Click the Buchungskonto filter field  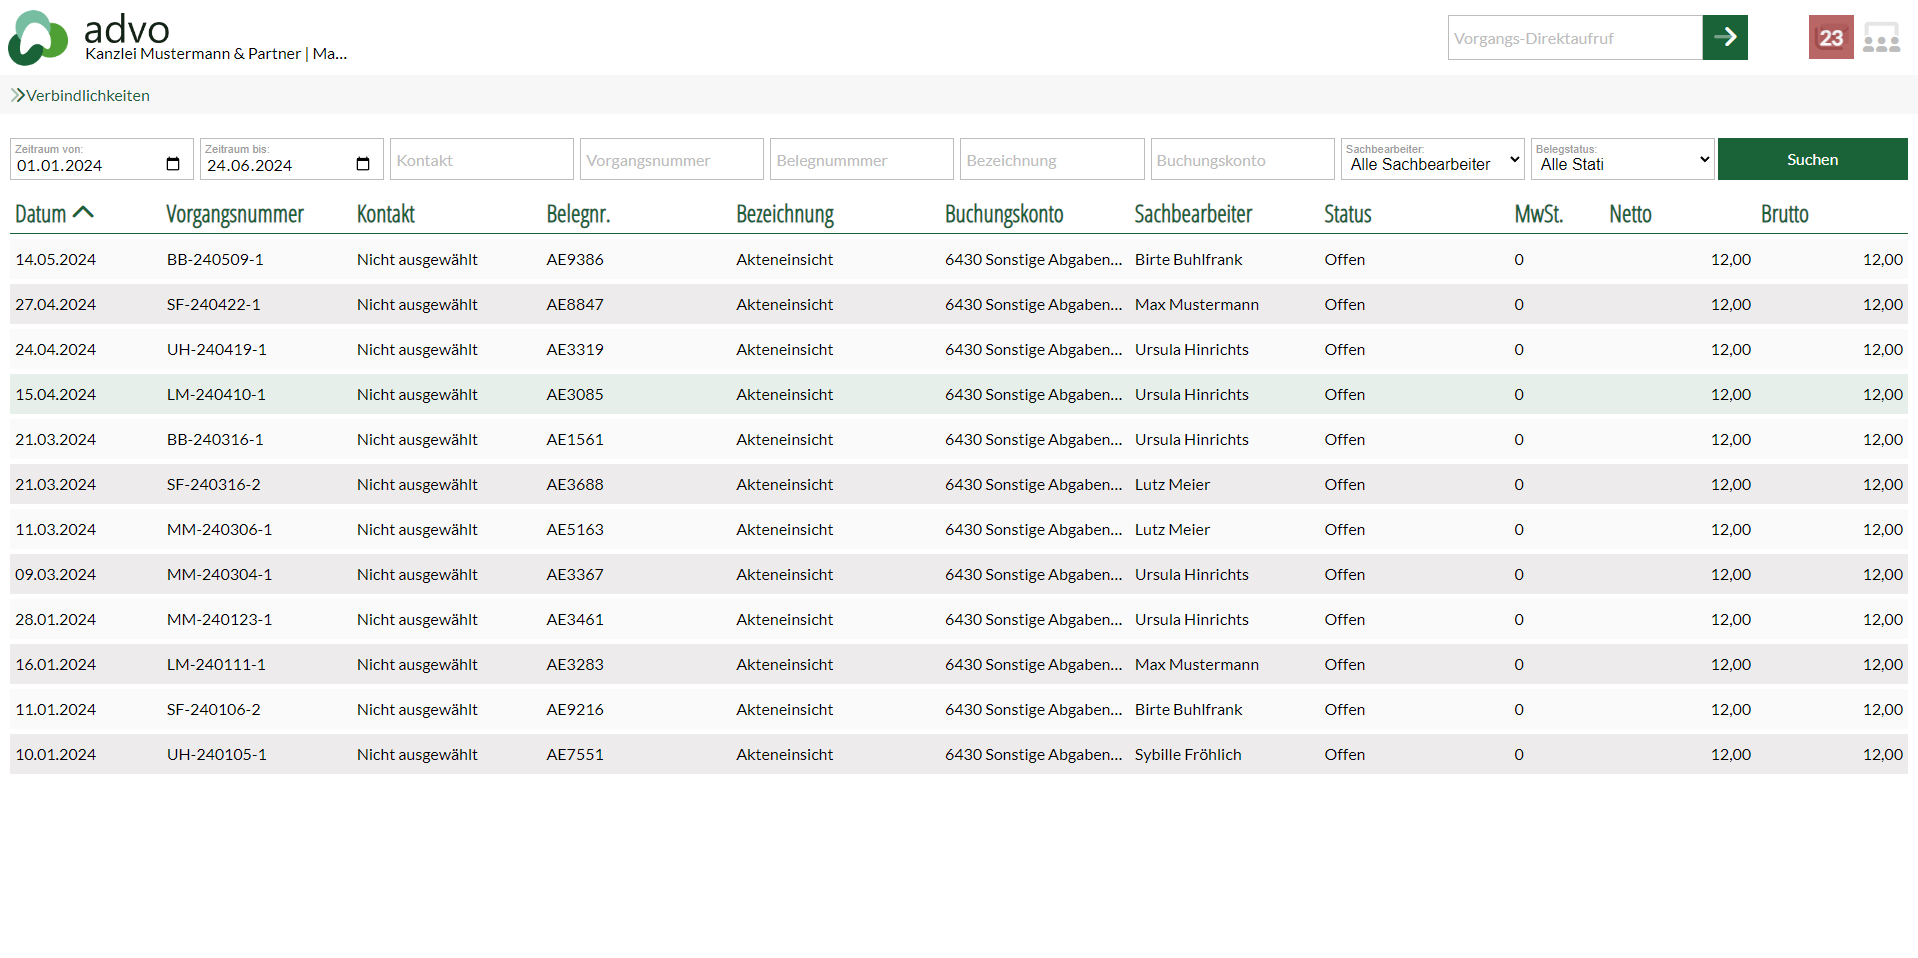click(1241, 160)
